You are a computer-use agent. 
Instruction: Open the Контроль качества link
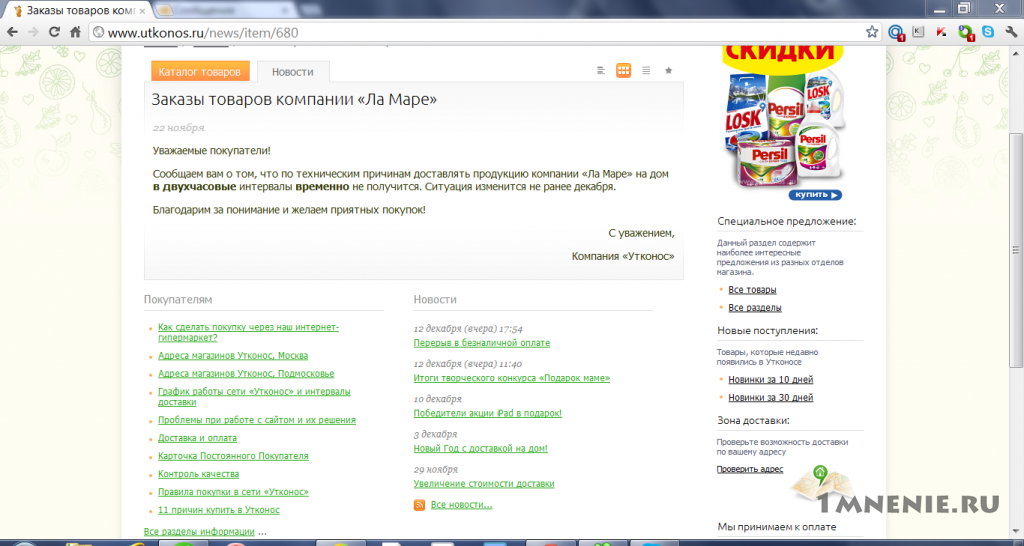click(x=199, y=474)
